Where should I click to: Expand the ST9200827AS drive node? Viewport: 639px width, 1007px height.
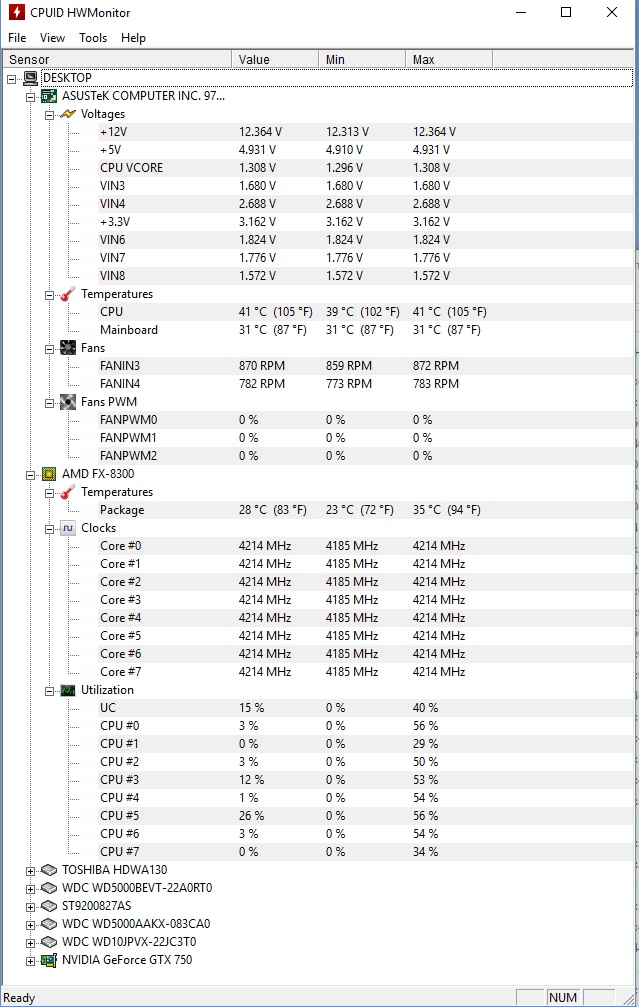30,906
